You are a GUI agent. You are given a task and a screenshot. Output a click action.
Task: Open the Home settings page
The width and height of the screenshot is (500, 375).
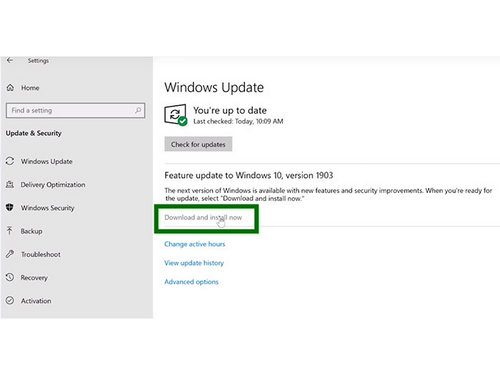tap(30, 88)
